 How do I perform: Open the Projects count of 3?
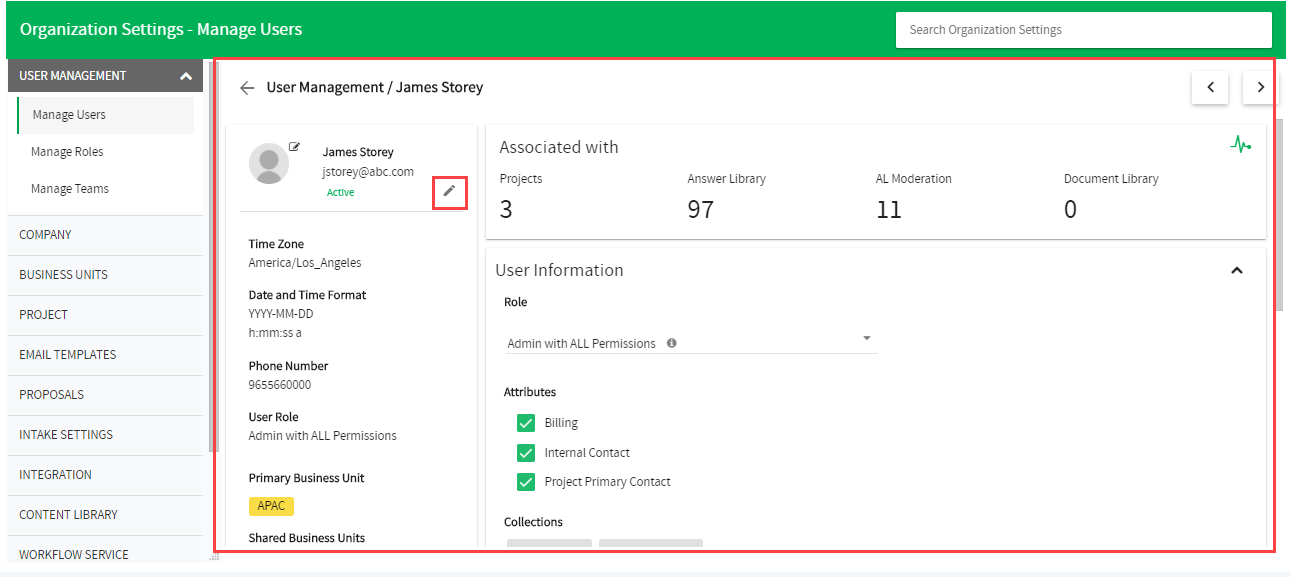click(506, 210)
